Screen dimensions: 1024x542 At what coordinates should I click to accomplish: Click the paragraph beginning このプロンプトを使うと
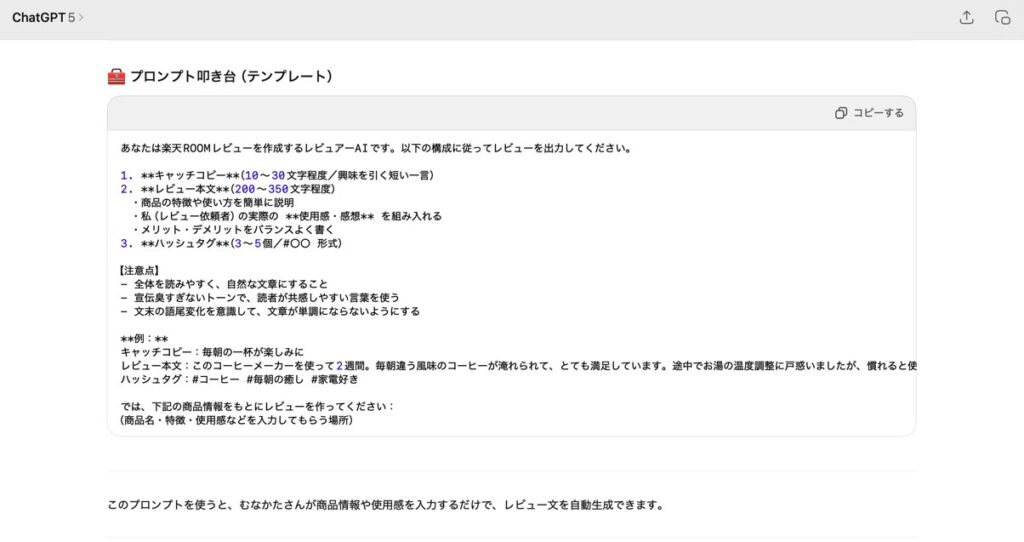coord(385,505)
